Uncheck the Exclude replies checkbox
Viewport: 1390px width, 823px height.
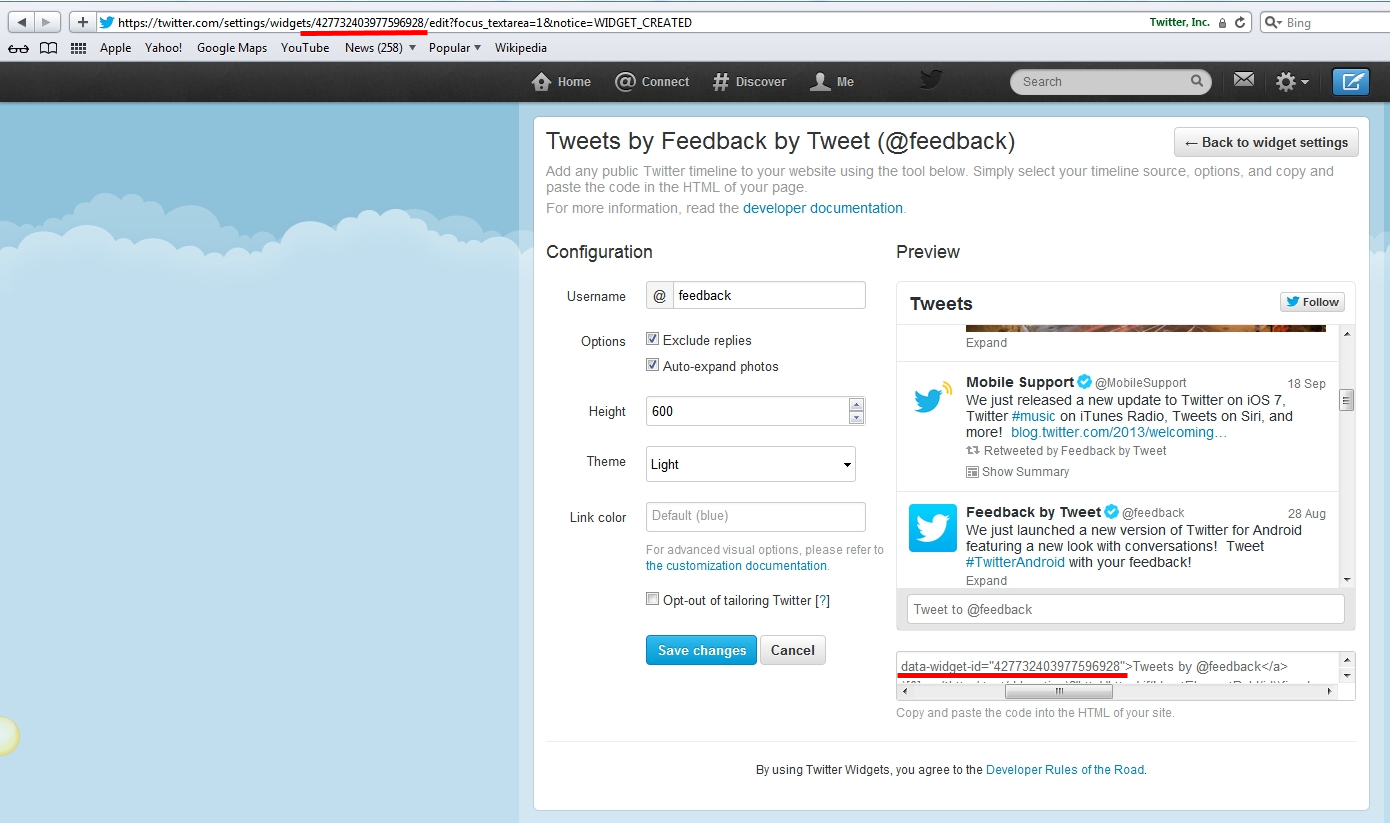click(653, 339)
